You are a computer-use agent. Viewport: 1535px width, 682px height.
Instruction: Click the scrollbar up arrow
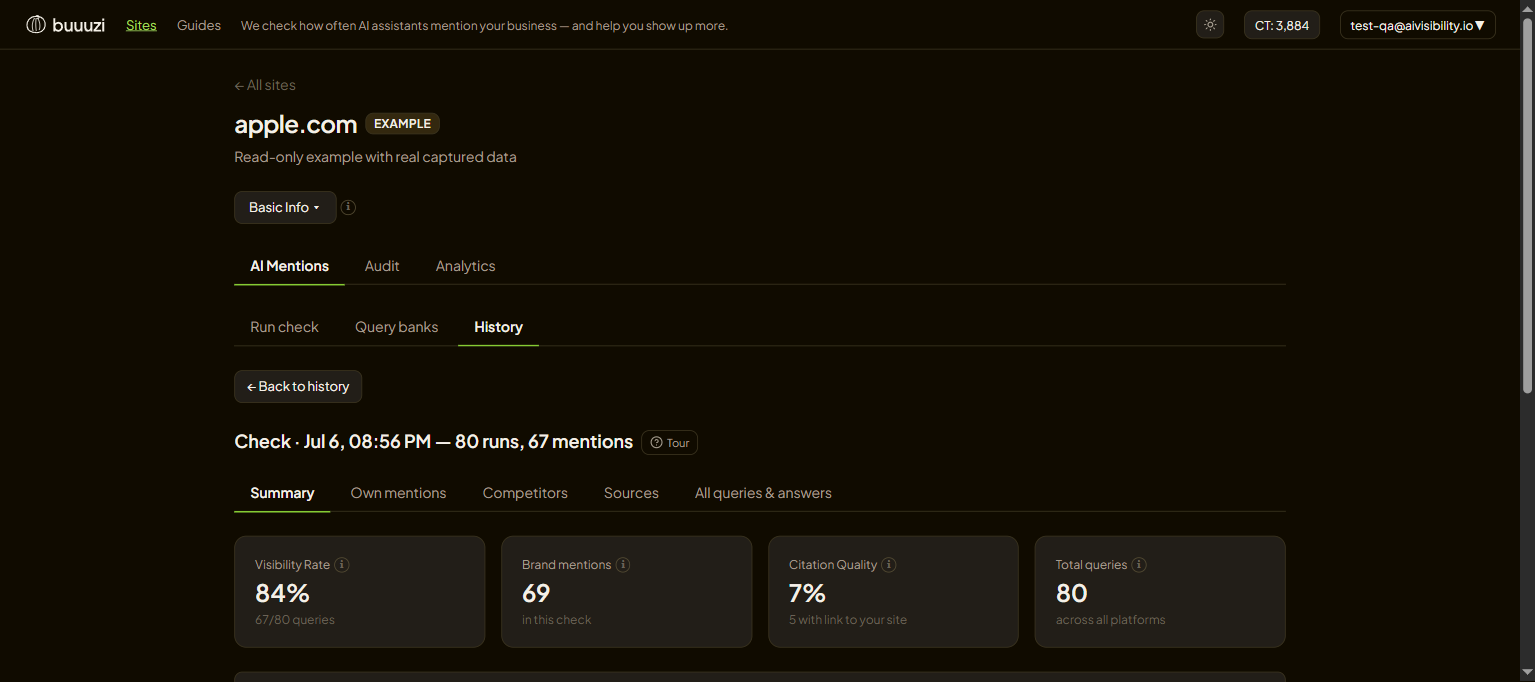coord(1527,8)
